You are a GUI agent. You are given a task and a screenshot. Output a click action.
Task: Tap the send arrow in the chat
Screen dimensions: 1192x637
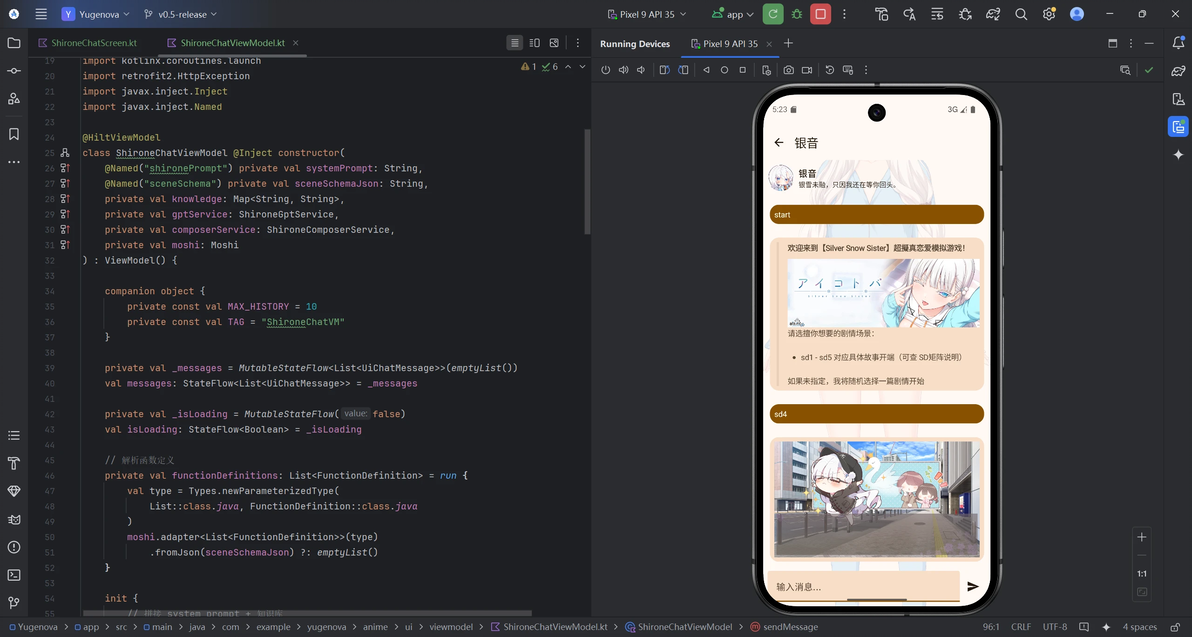(x=972, y=586)
